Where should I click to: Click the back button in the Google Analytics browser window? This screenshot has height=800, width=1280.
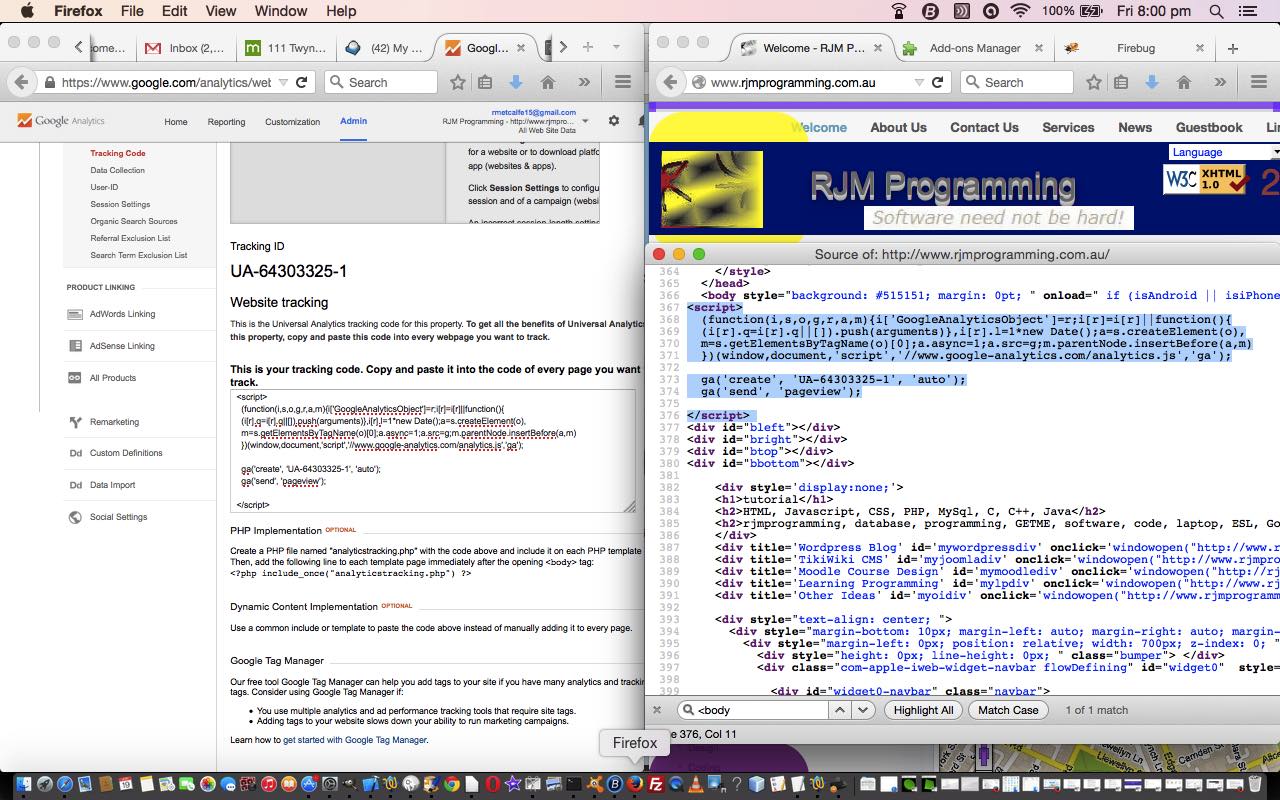point(22,82)
